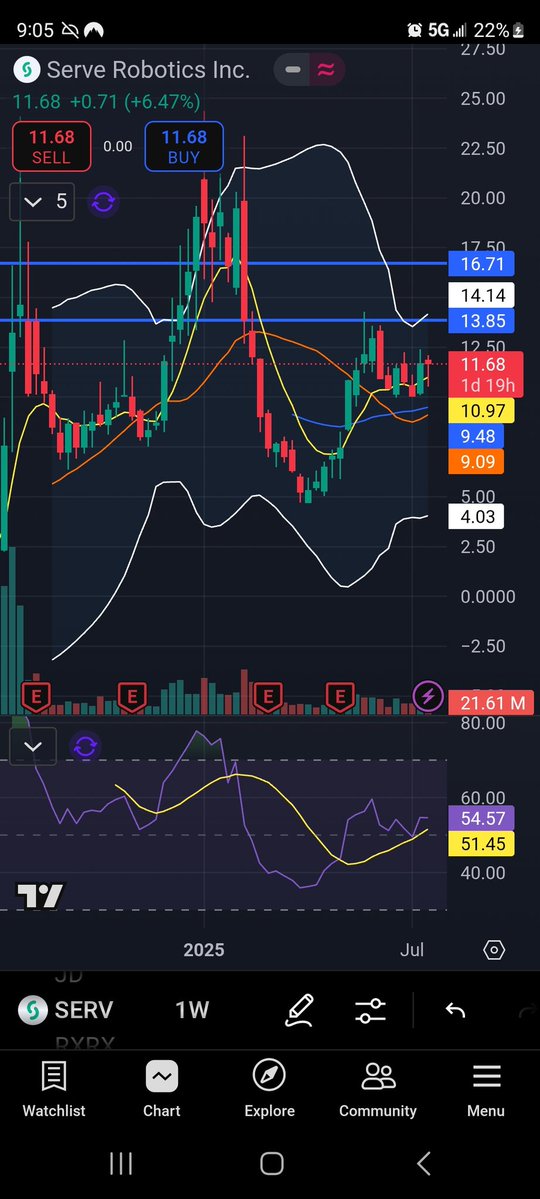Tap the yellow 10.97 moving average label
540x1199 pixels.
point(481,411)
